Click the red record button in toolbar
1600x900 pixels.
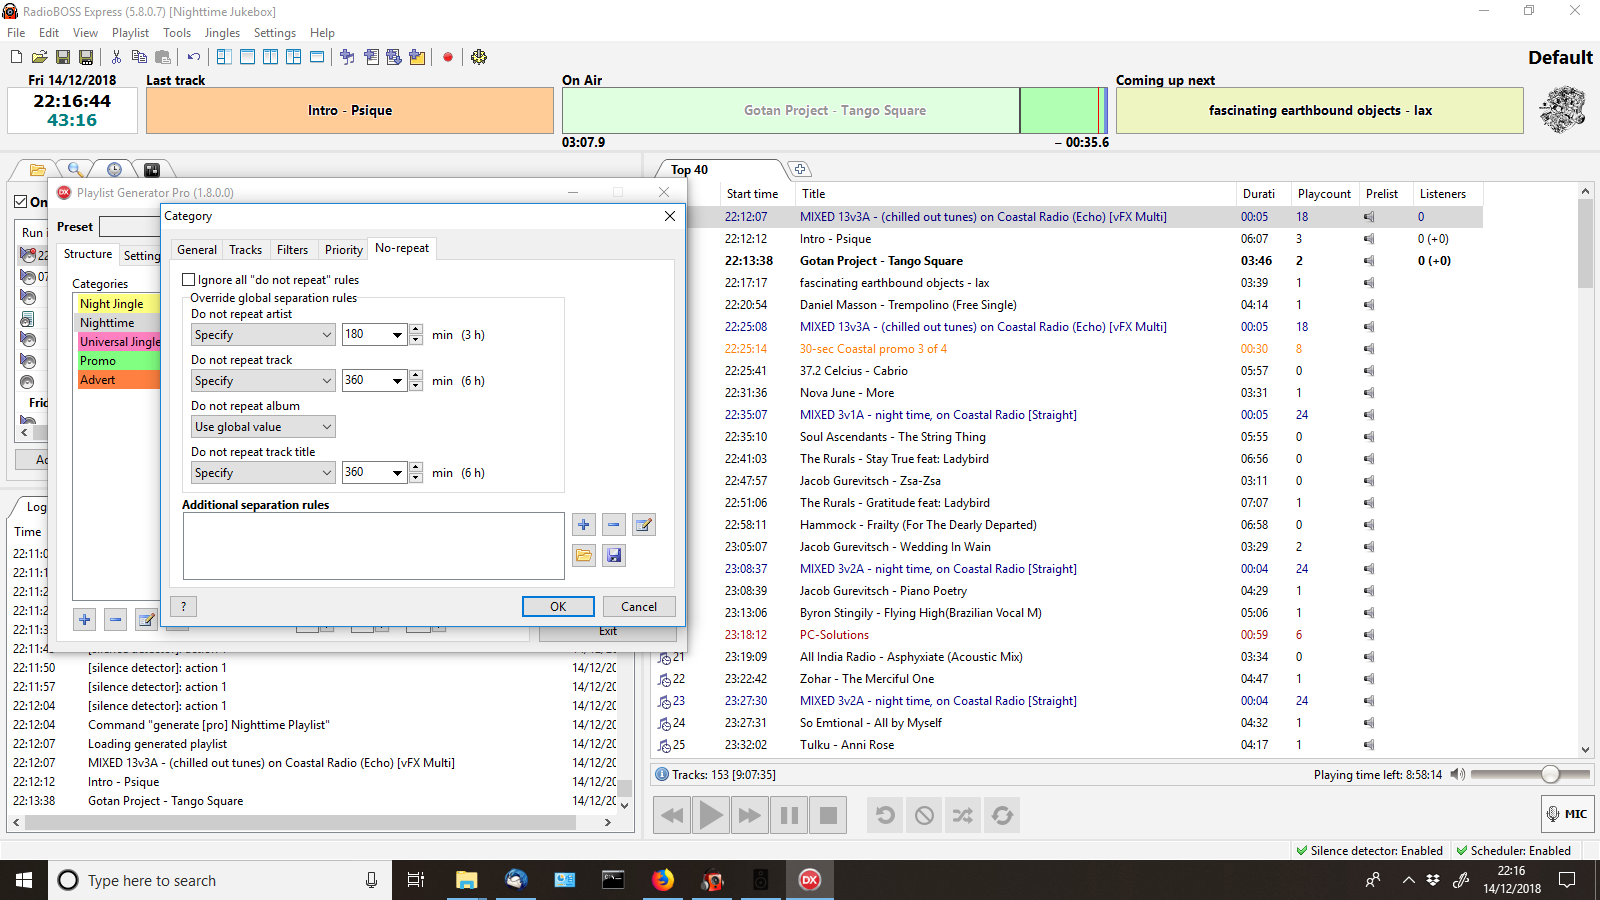448,57
